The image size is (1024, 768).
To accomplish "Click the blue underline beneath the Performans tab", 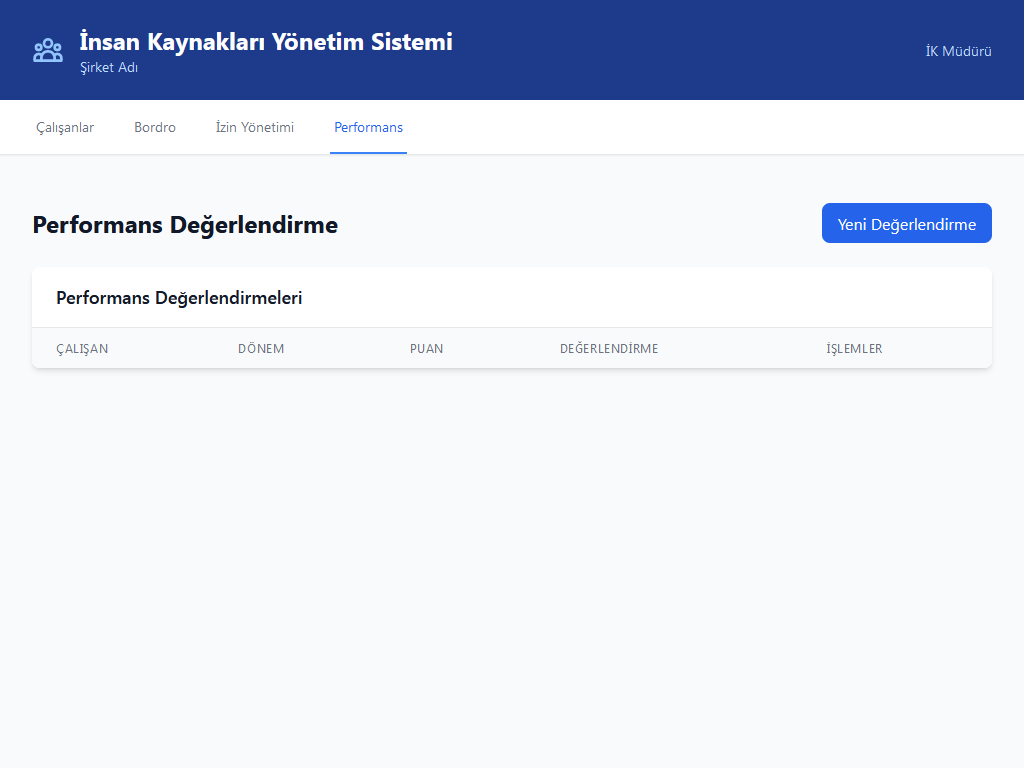I will [368, 153].
